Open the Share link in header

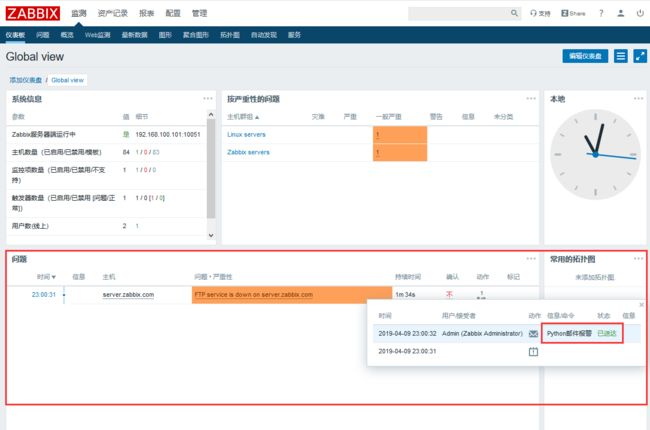(573, 13)
